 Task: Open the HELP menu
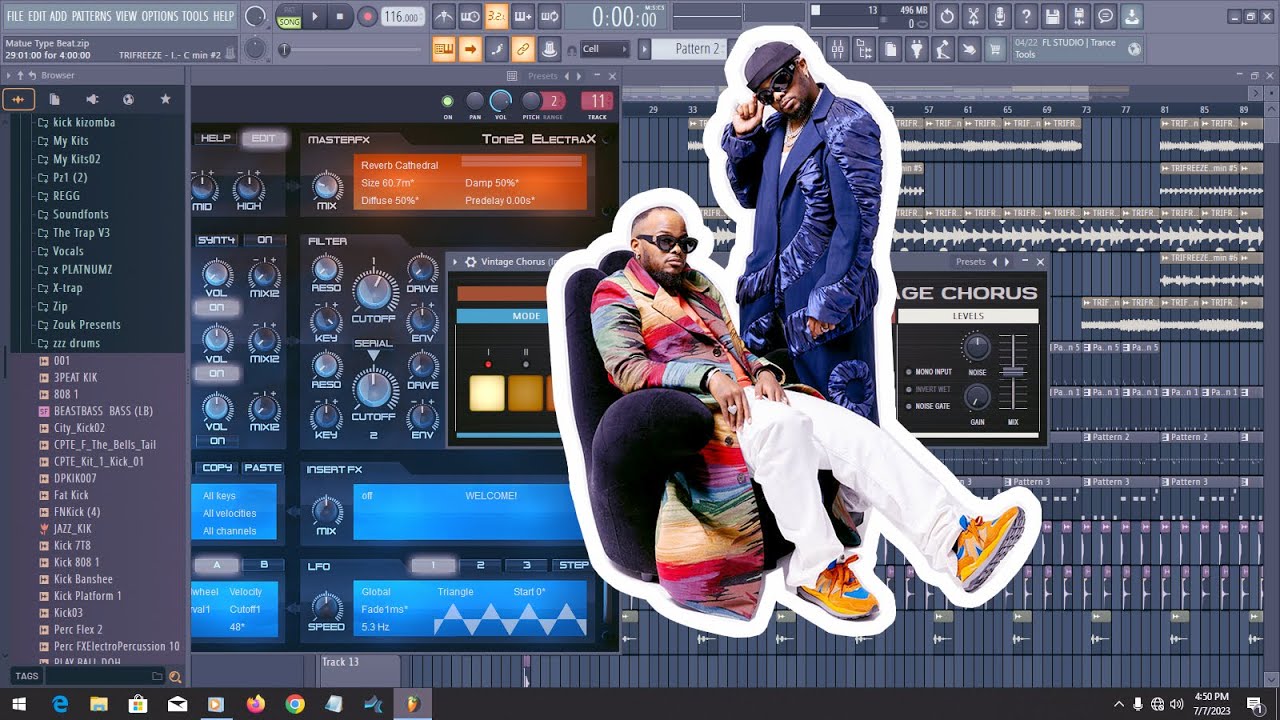pyautogui.click(x=223, y=16)
